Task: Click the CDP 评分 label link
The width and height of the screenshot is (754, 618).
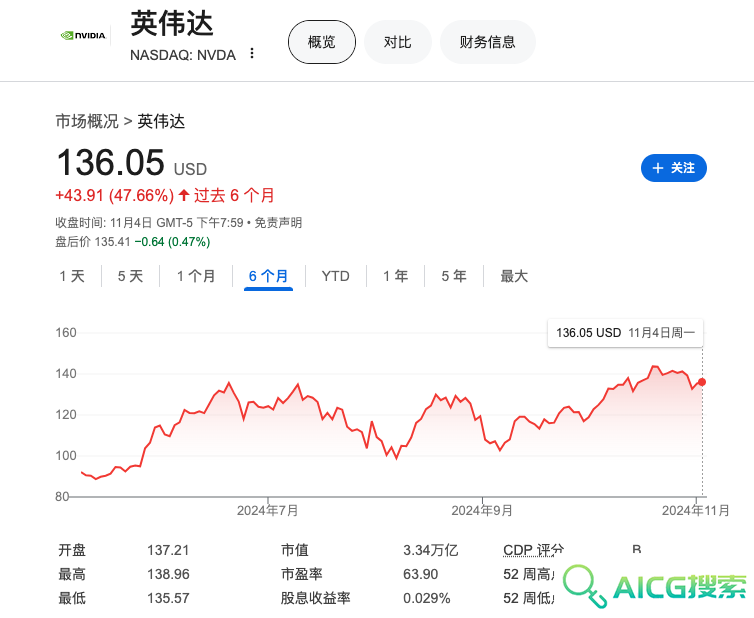Action: click(533, 550)
